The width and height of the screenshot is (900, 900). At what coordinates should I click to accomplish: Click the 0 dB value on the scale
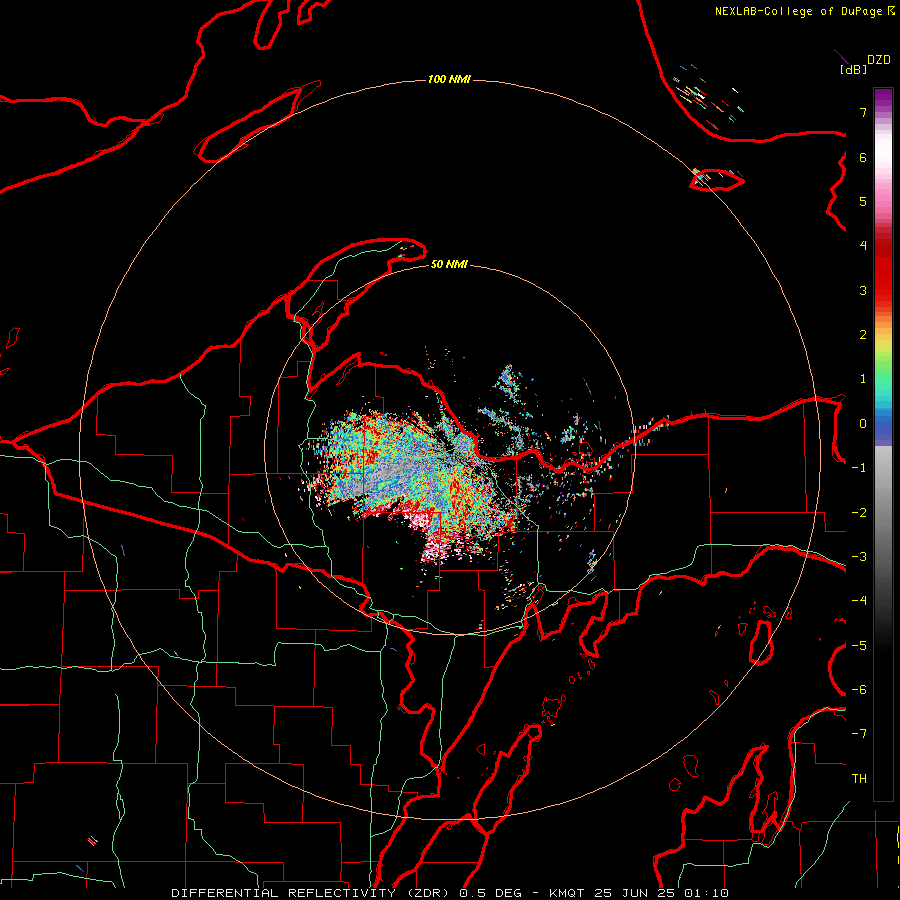pyautogui.click(x=863, y=424)
